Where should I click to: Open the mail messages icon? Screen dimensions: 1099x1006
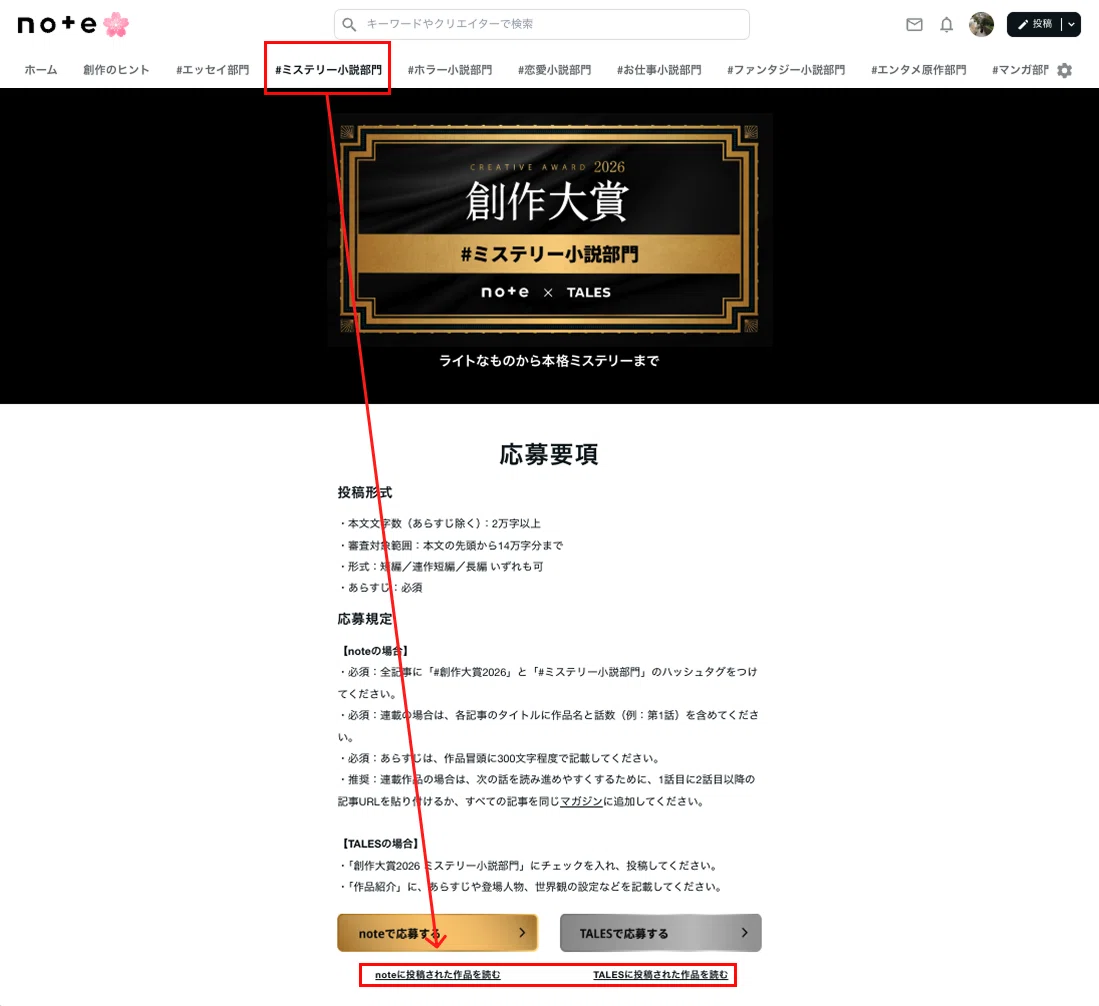(x=914, y=25)
